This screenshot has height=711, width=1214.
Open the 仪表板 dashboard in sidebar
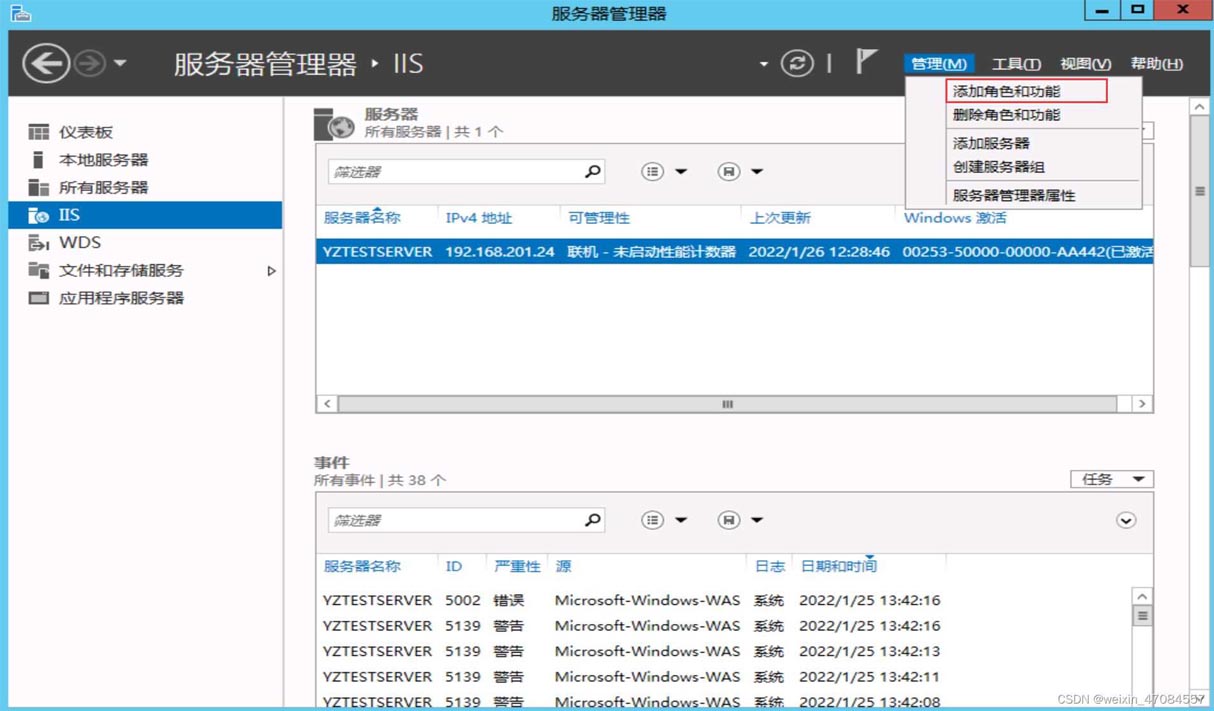click(85, 132)
